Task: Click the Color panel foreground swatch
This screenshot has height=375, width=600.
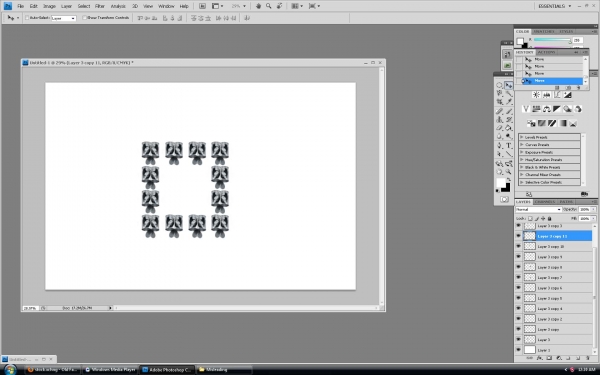Action: pyautogui.click(x=520, y=41)
